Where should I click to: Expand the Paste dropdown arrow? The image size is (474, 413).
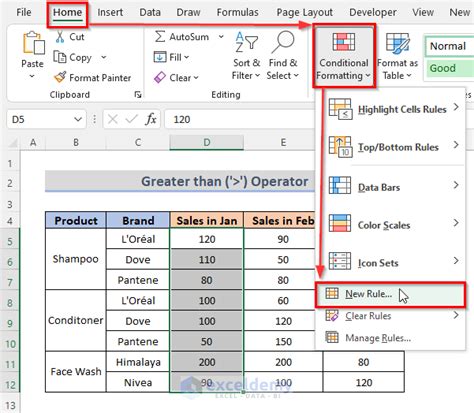click(32, 76)
